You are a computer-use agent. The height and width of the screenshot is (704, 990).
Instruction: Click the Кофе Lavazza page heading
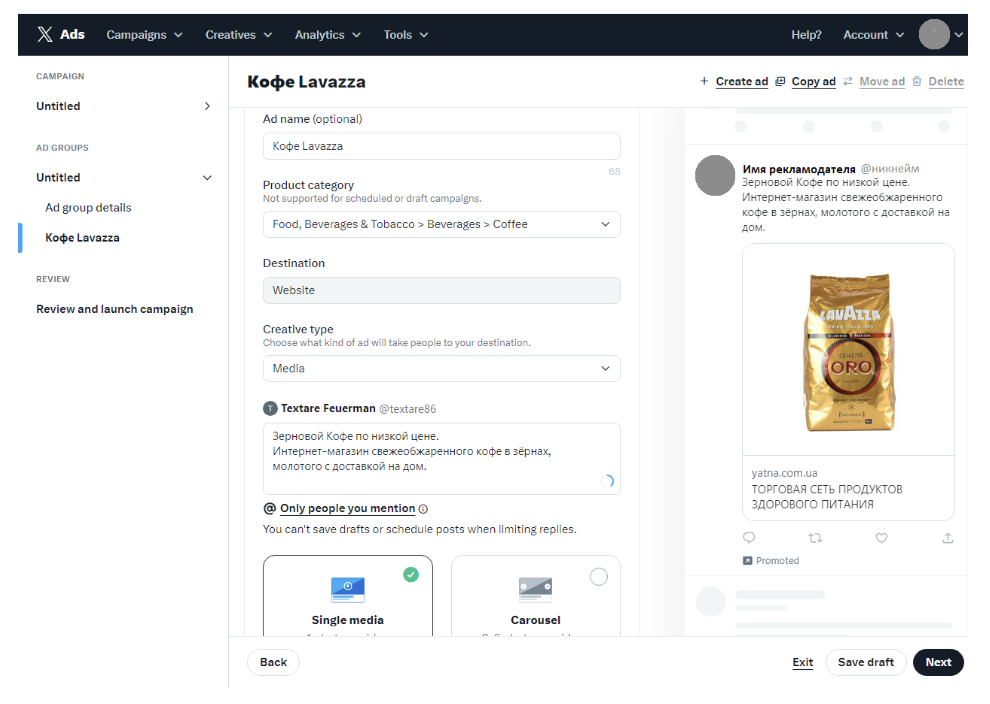point(306,82)
